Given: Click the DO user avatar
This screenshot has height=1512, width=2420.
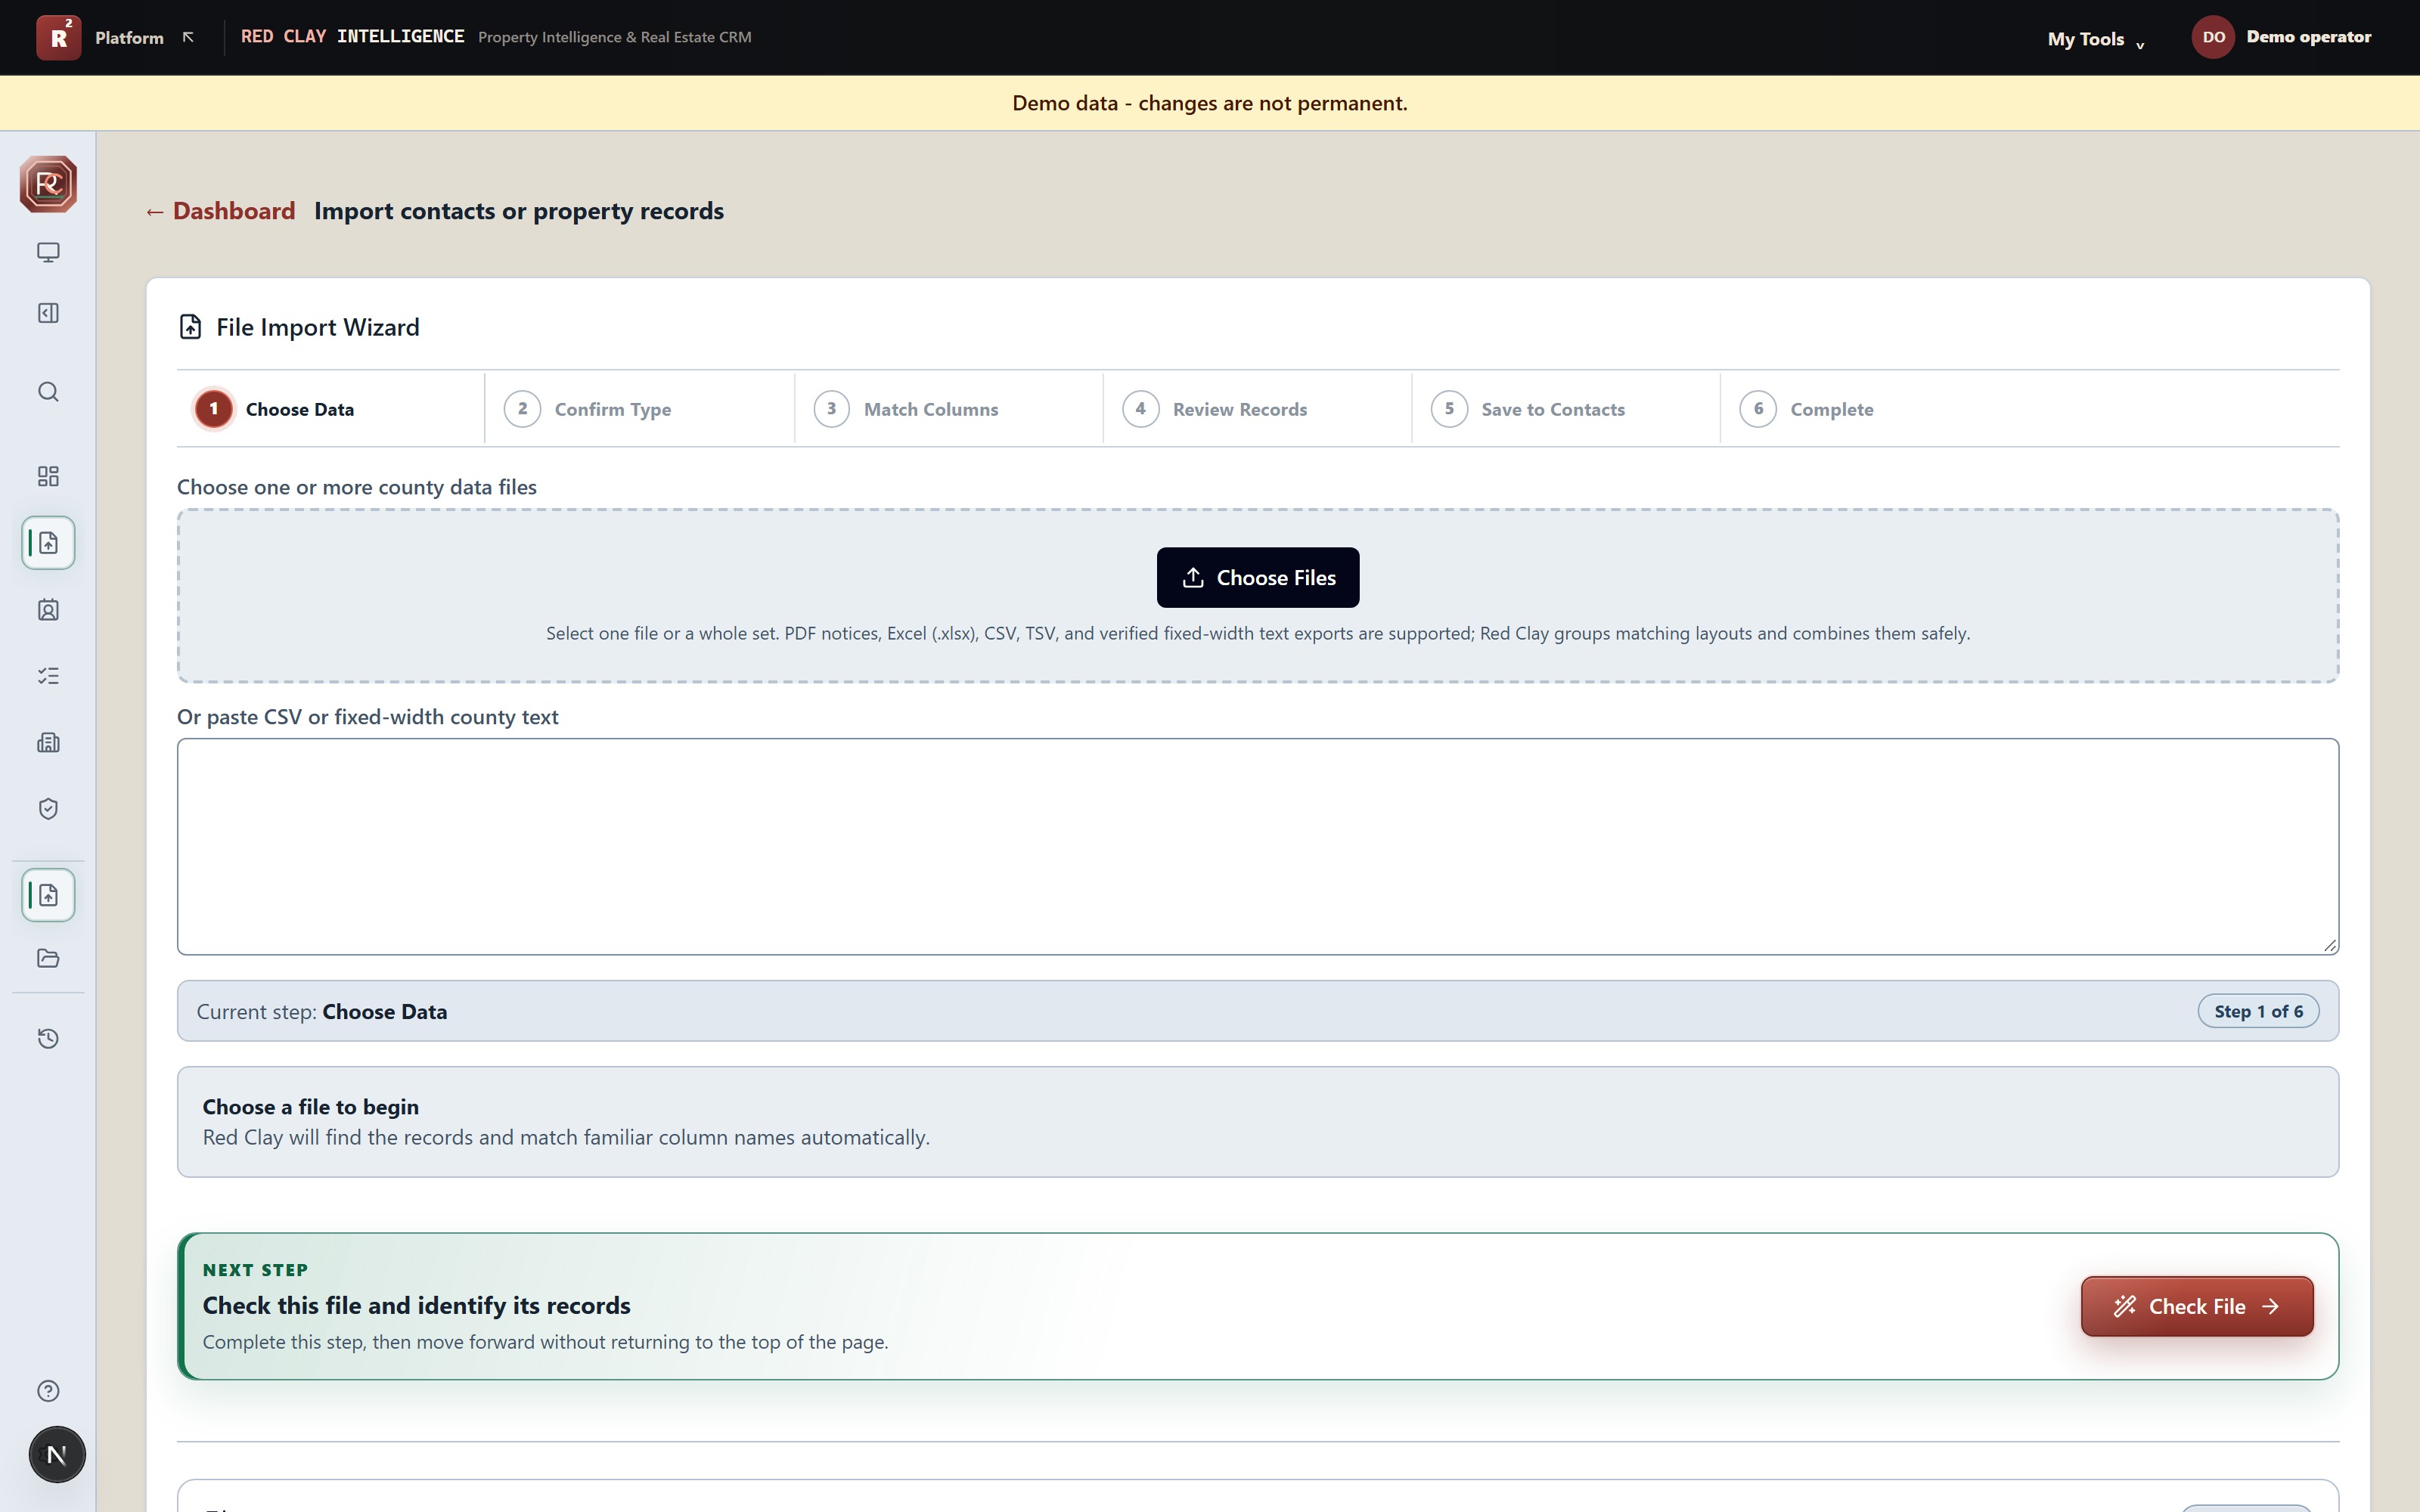Looking at the screenshot, I should tap(2213, 37).
